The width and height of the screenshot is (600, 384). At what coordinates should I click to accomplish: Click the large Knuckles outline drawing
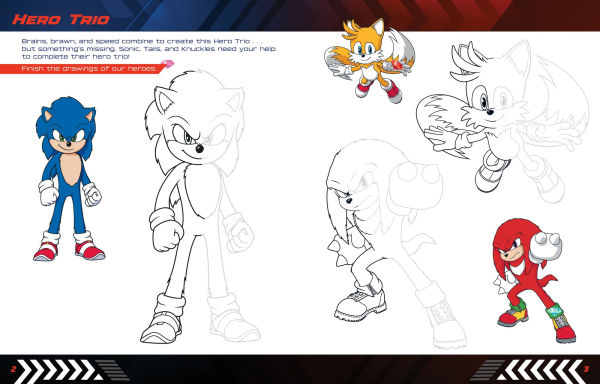[396, 244]
